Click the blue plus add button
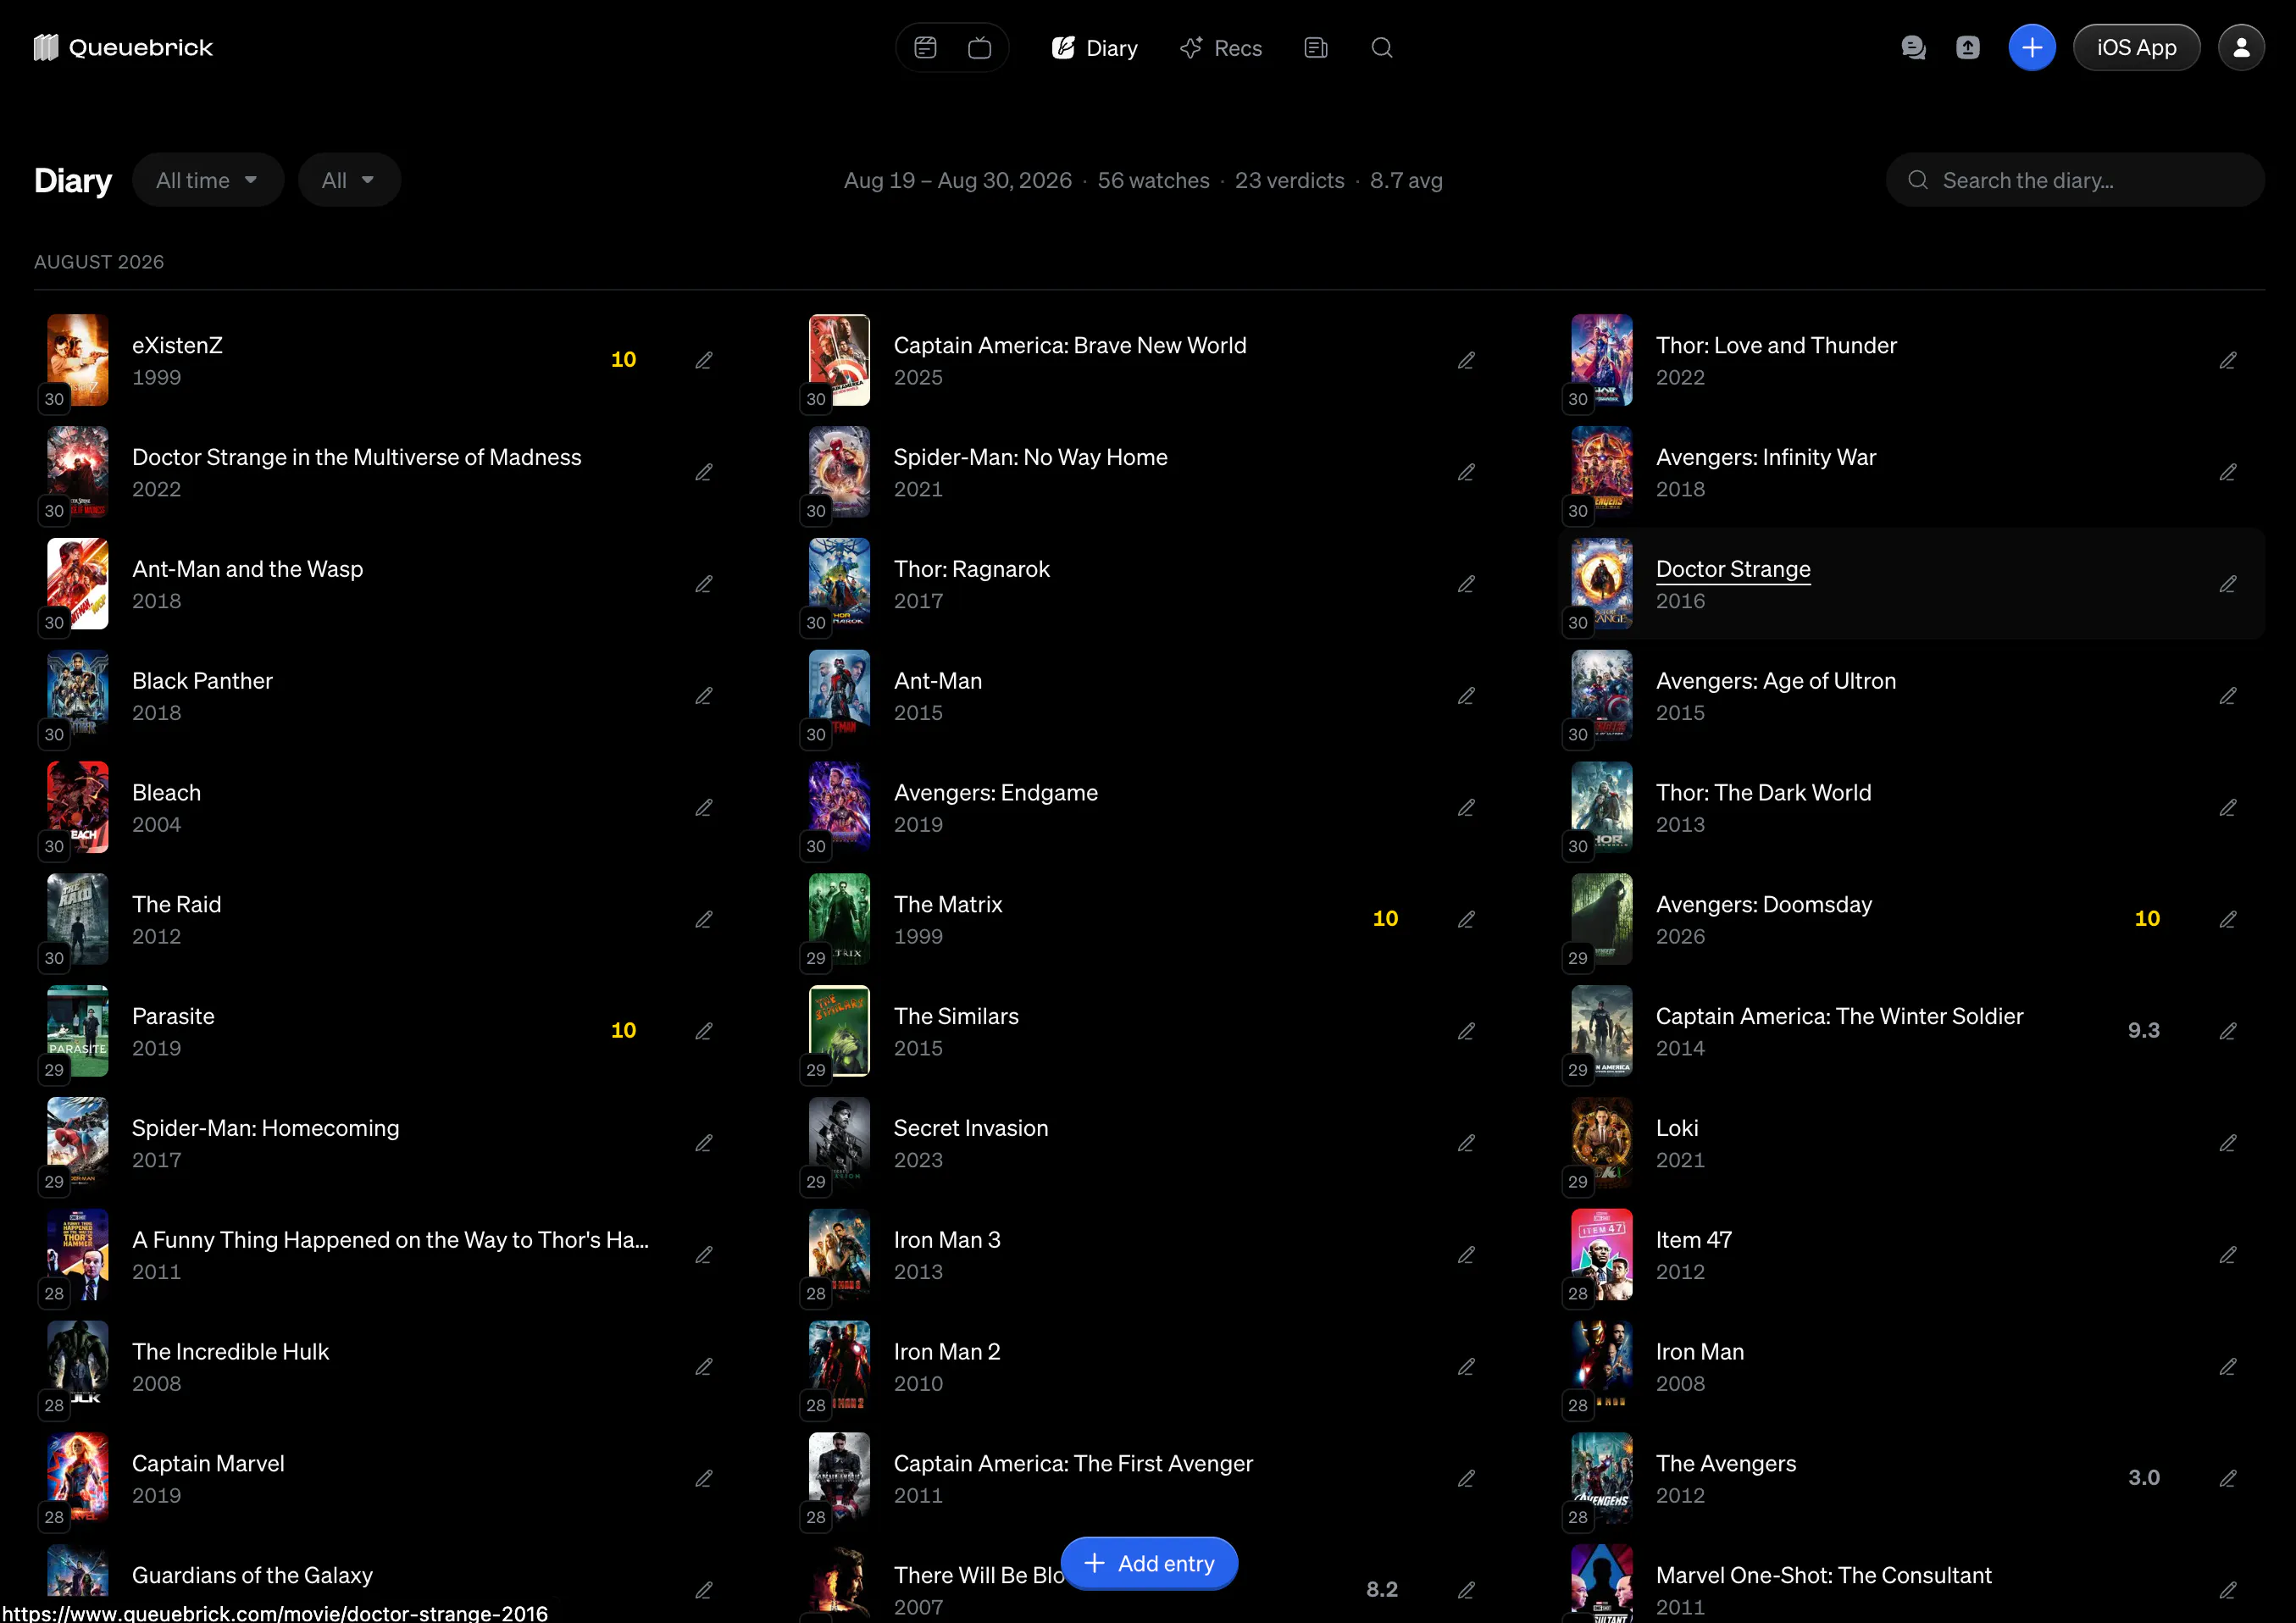This screenshot has width=2296, height=1623. click(x=2031, y=47)
